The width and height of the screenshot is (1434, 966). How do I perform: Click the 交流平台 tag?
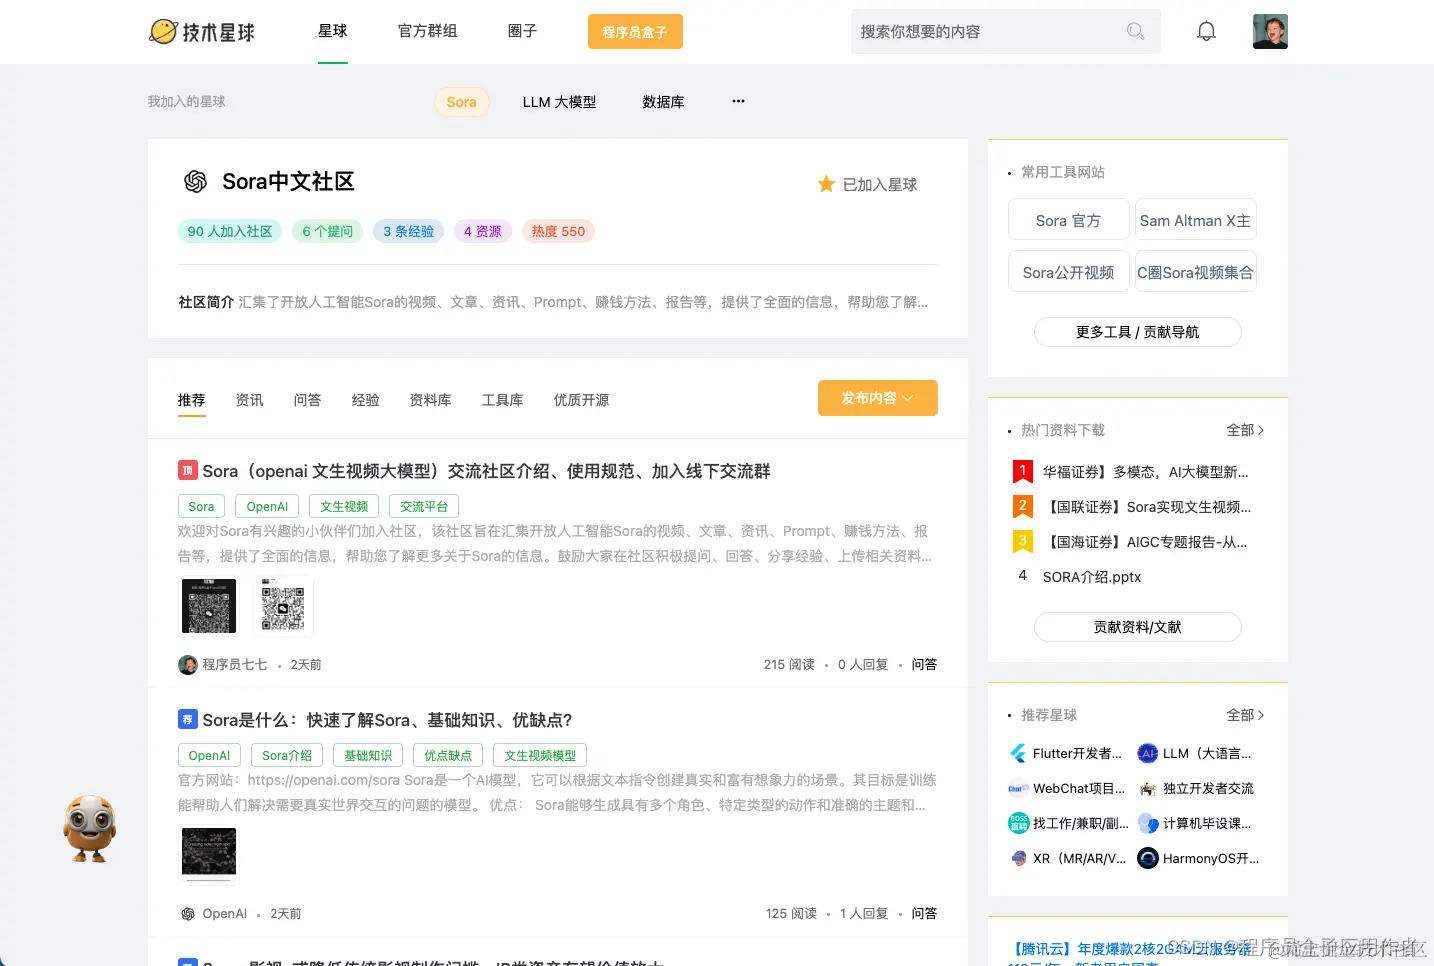coord(424,506)
